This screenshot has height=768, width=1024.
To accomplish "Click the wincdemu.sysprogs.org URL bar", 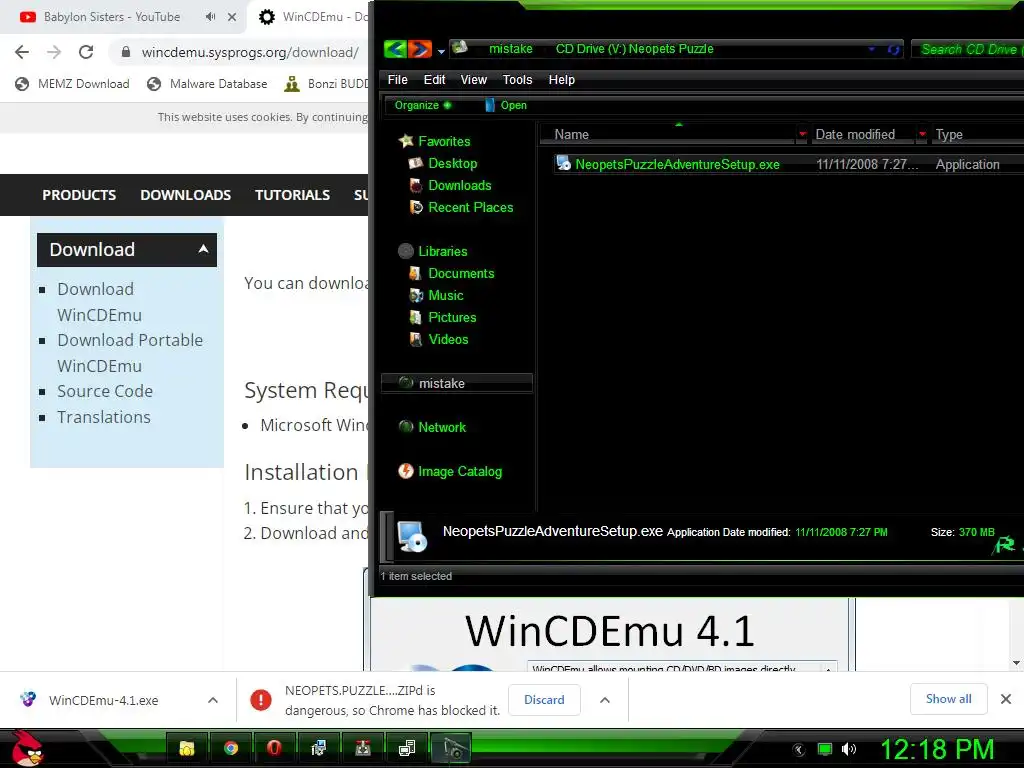I will pos(249,52).
